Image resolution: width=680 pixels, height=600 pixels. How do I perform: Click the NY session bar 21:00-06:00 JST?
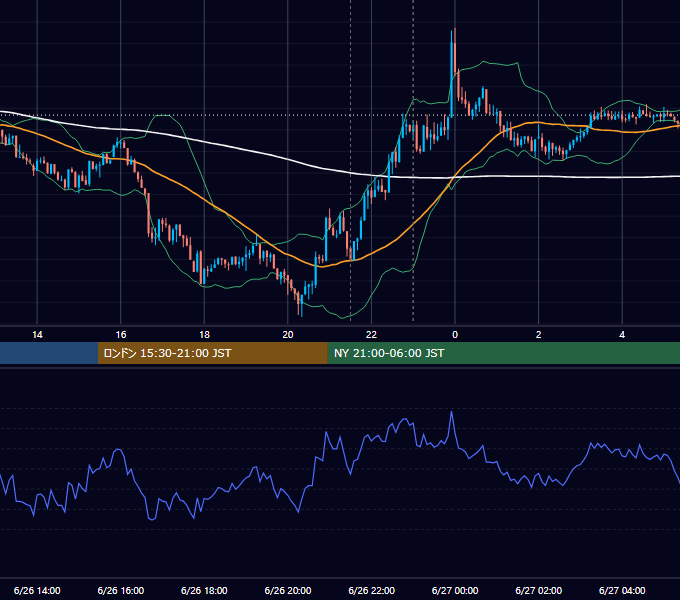pyautogui.click(x=503, y=353)
